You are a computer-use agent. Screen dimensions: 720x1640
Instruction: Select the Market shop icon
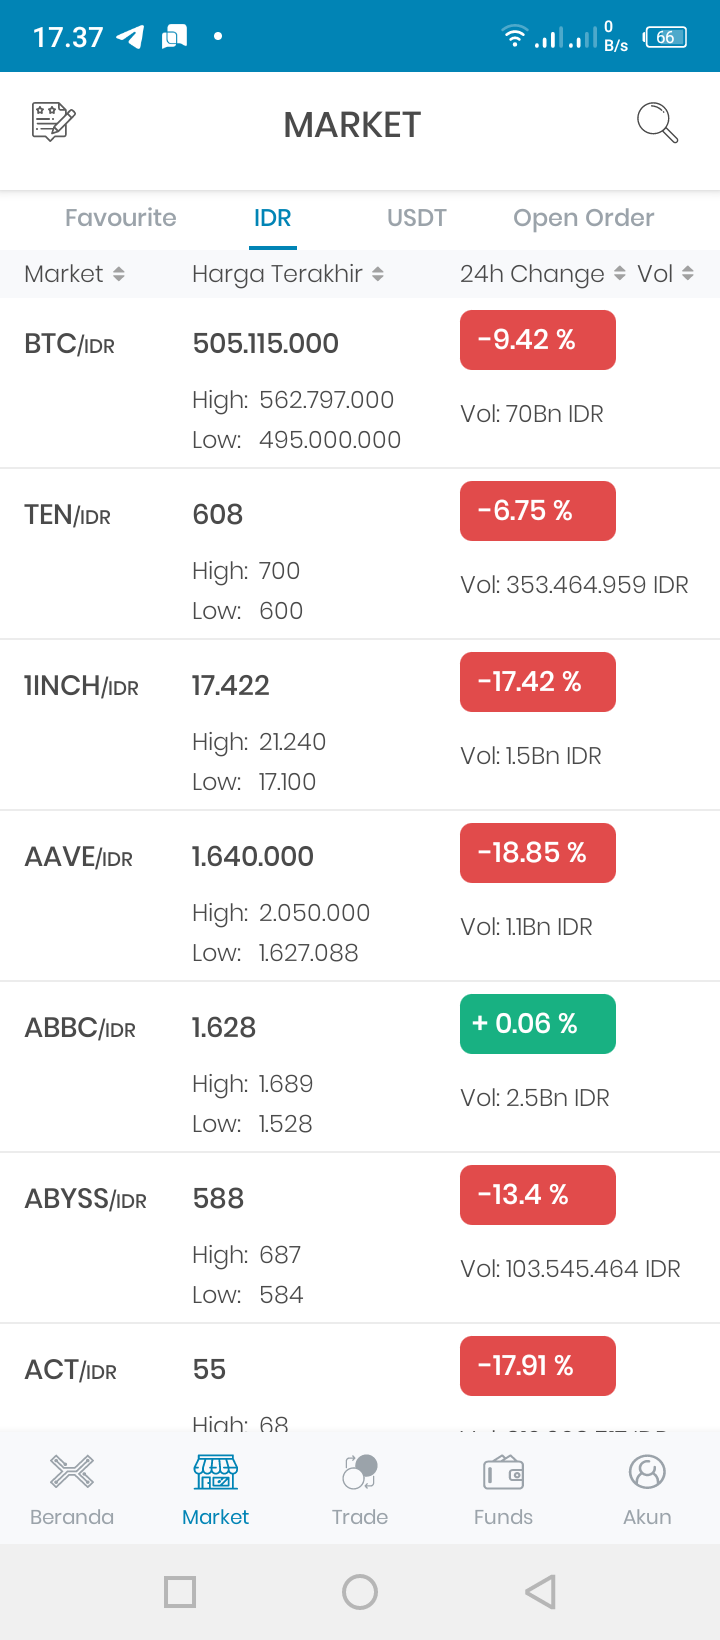(x=216, y=1472)
